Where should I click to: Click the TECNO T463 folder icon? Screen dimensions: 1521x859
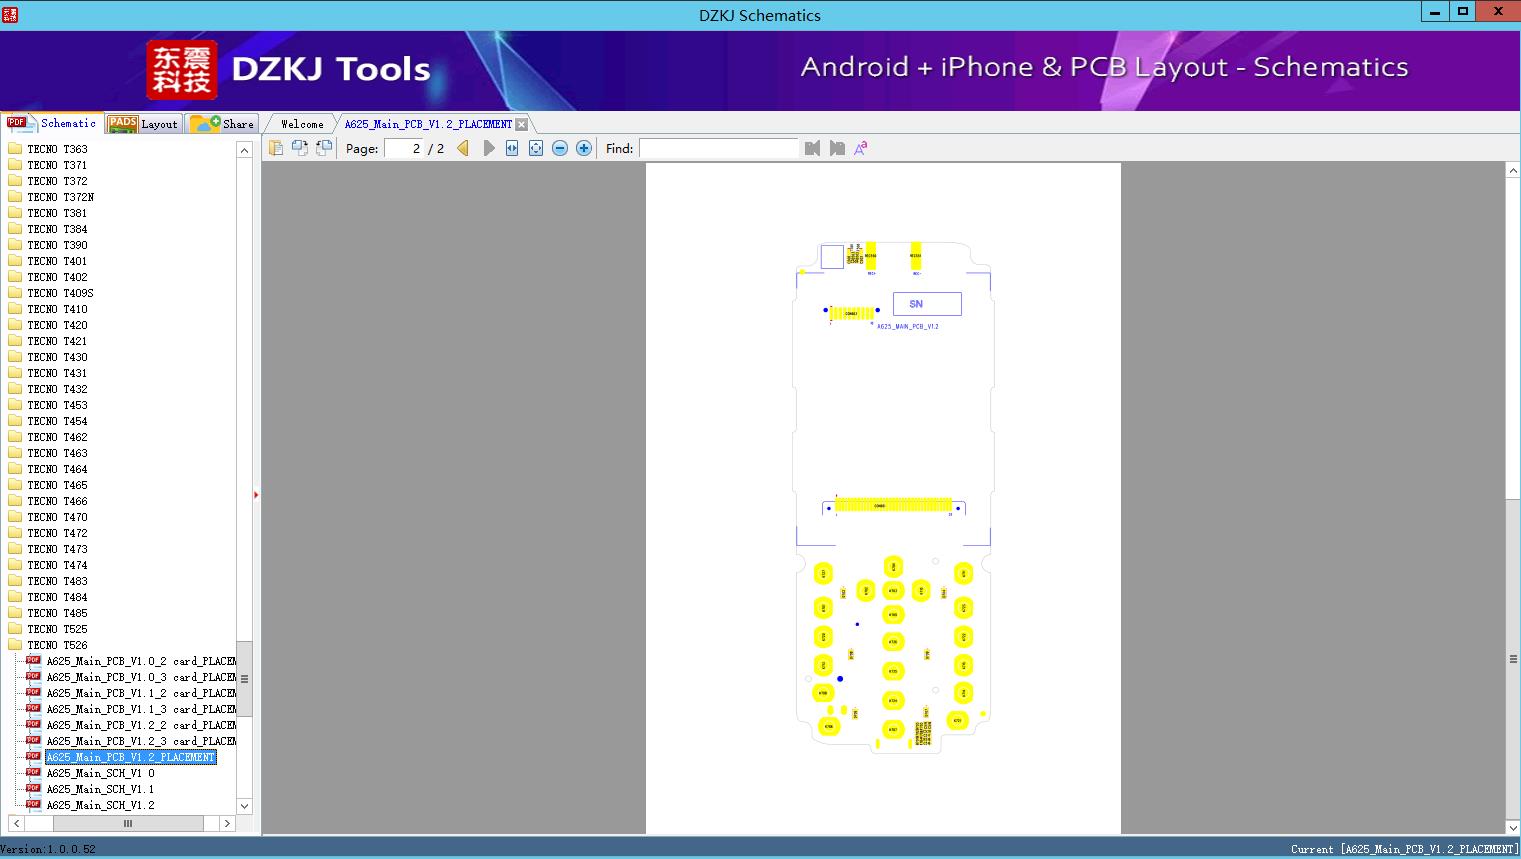point(15,453)
